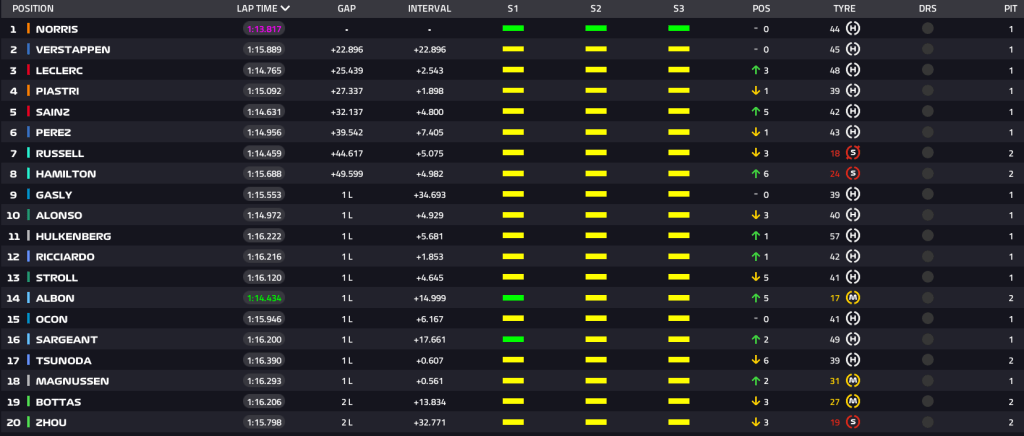Image resolution: width=1024 pixels, height=436 pixels.
Task: Click Hamilton's green up arrow
Action: tap(756, 174)
